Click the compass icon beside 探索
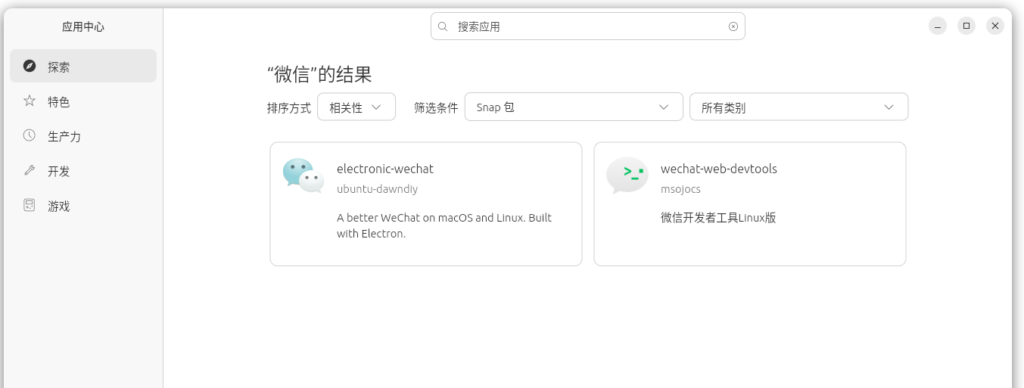Image resolution: width=1024 pixels, height=388 pixels. 29,66
